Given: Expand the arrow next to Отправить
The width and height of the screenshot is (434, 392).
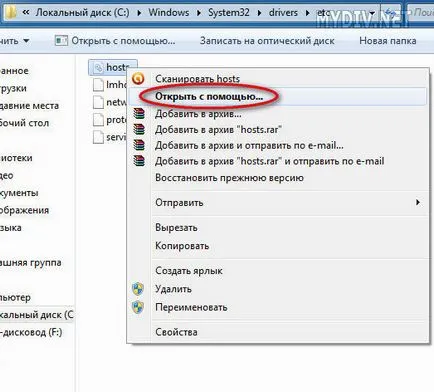Looking at the screenshot, I should point(418,202).
